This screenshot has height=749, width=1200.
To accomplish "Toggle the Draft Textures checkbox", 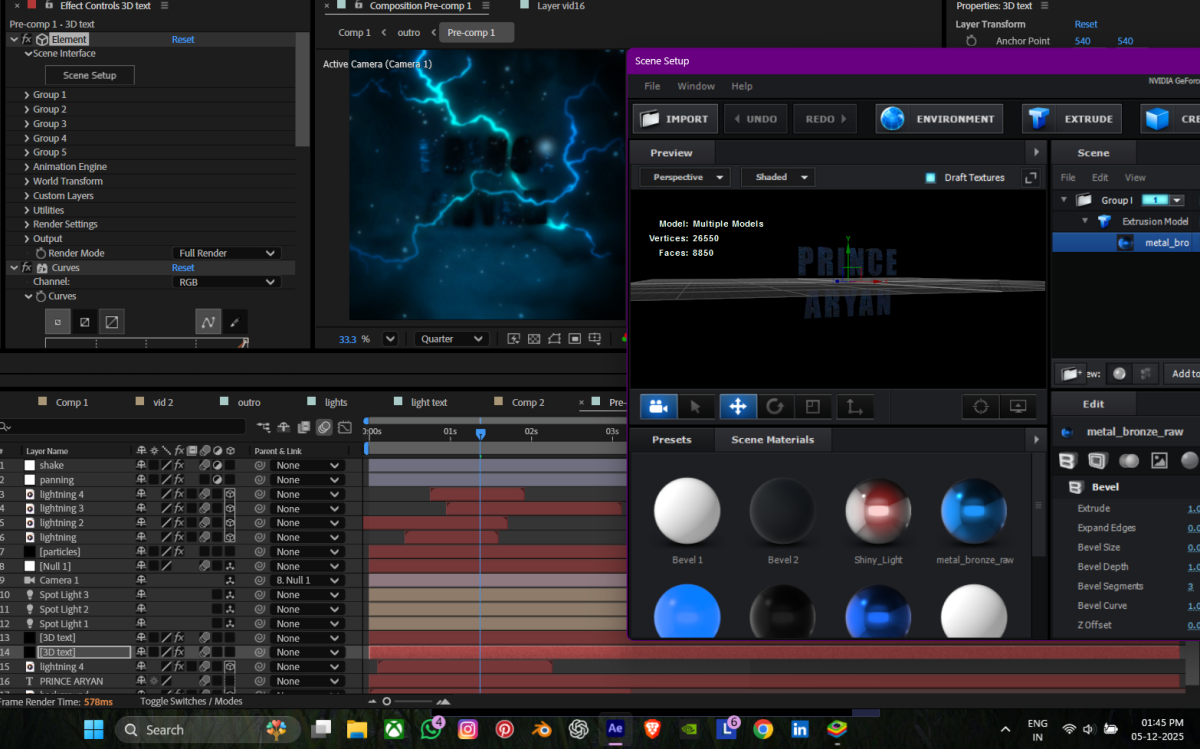I will [x=930, y=177].
